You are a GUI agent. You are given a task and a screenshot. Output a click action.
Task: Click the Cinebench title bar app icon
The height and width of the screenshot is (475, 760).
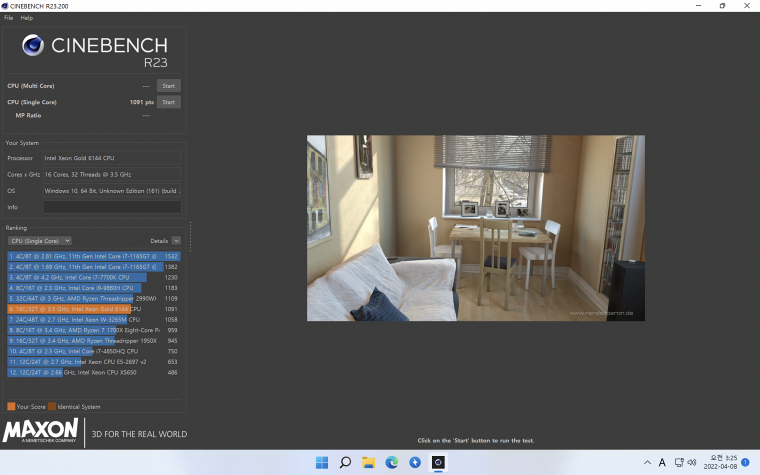(5, 6)
